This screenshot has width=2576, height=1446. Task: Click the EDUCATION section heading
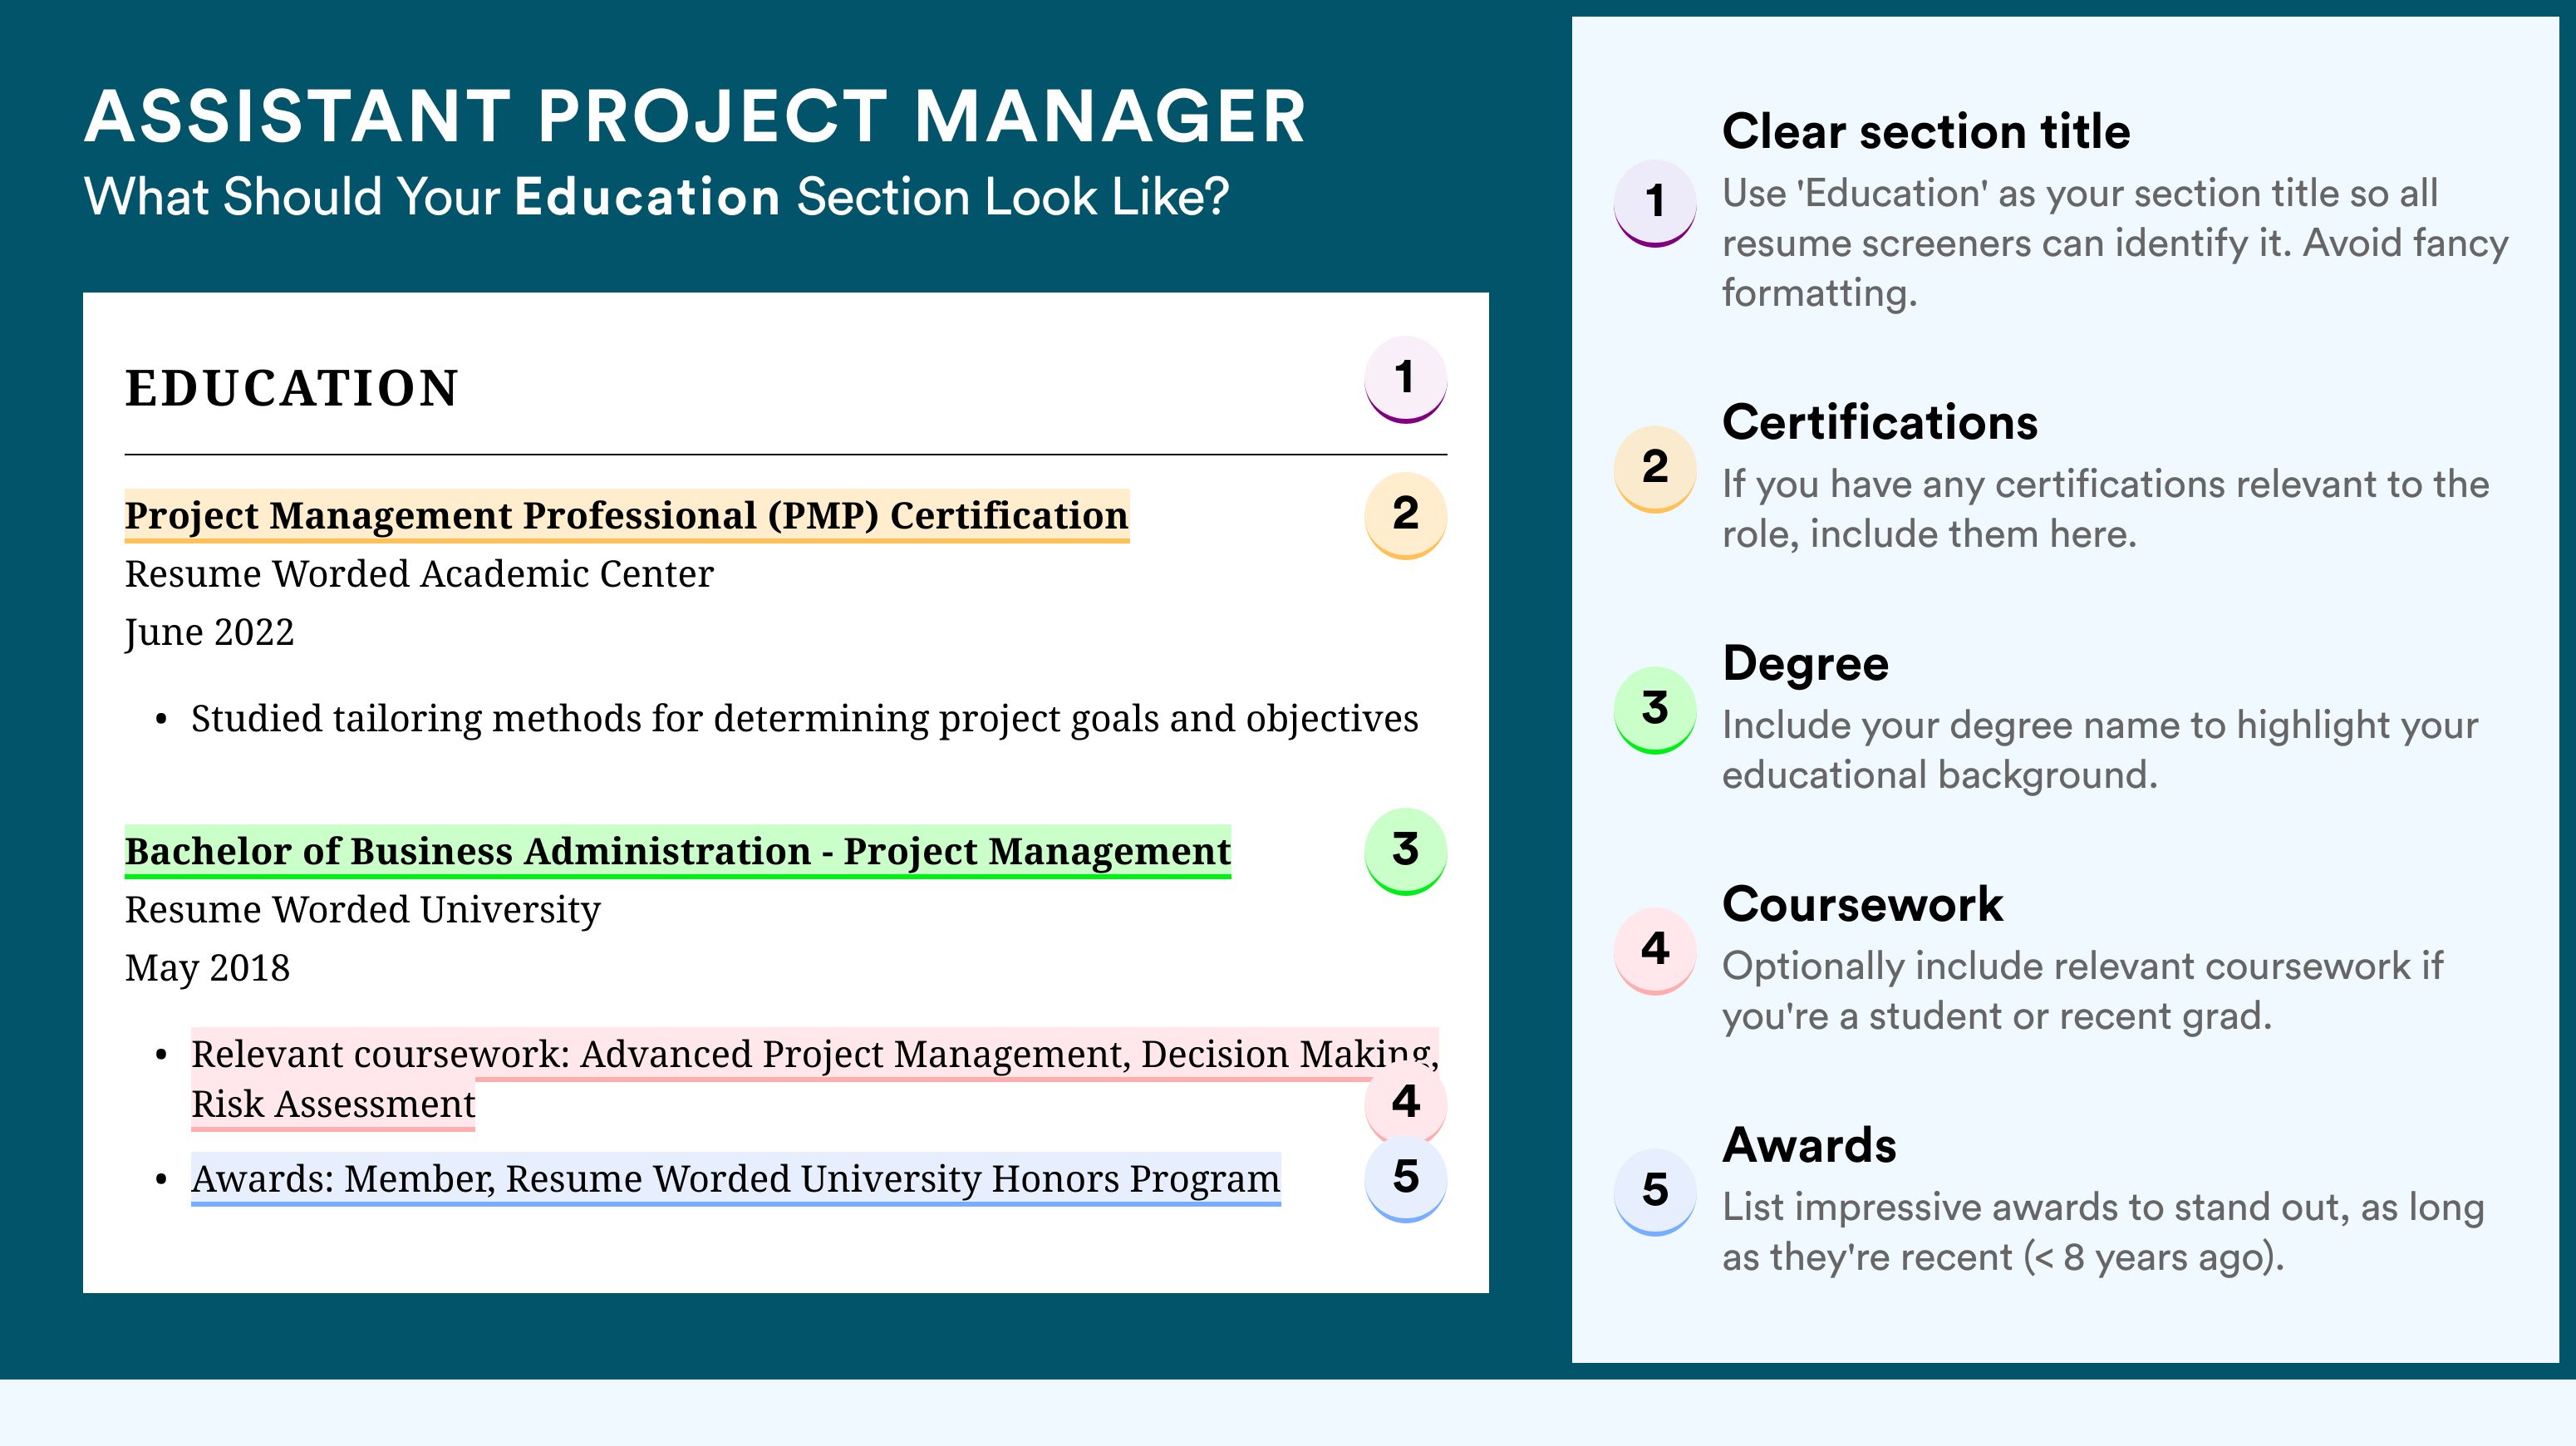click(291, 389)
